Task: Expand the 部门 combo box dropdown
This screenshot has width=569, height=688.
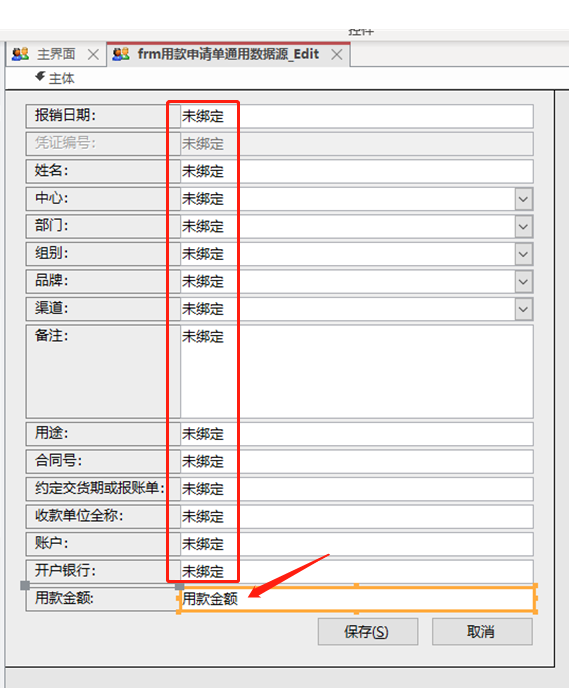Action: [x=523, y=227]
